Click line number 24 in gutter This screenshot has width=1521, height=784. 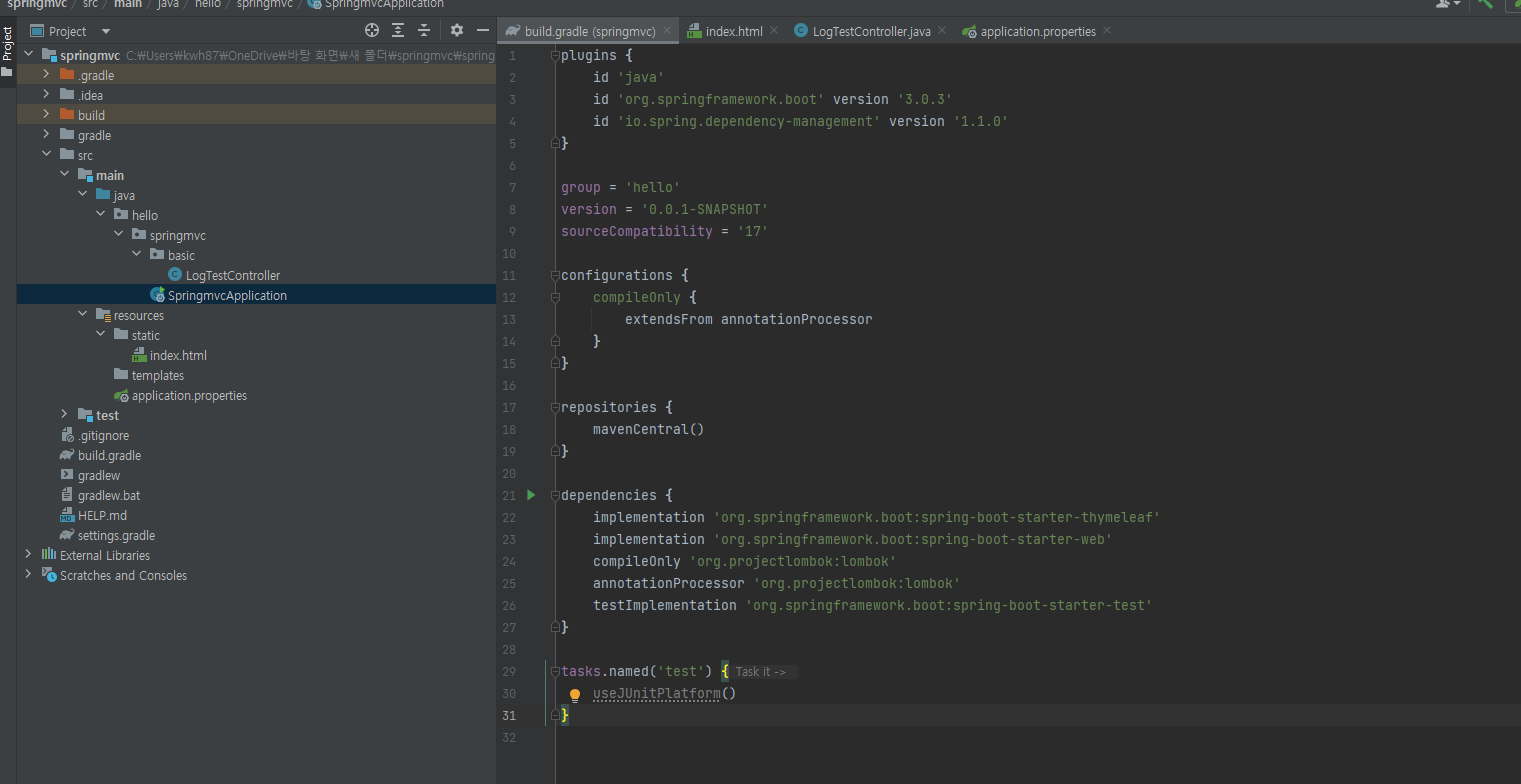pos(510,561)
